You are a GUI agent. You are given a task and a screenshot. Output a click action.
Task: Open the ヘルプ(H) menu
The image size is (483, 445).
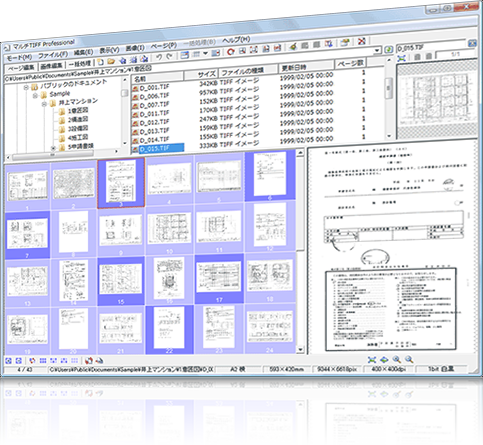(236, 40)
